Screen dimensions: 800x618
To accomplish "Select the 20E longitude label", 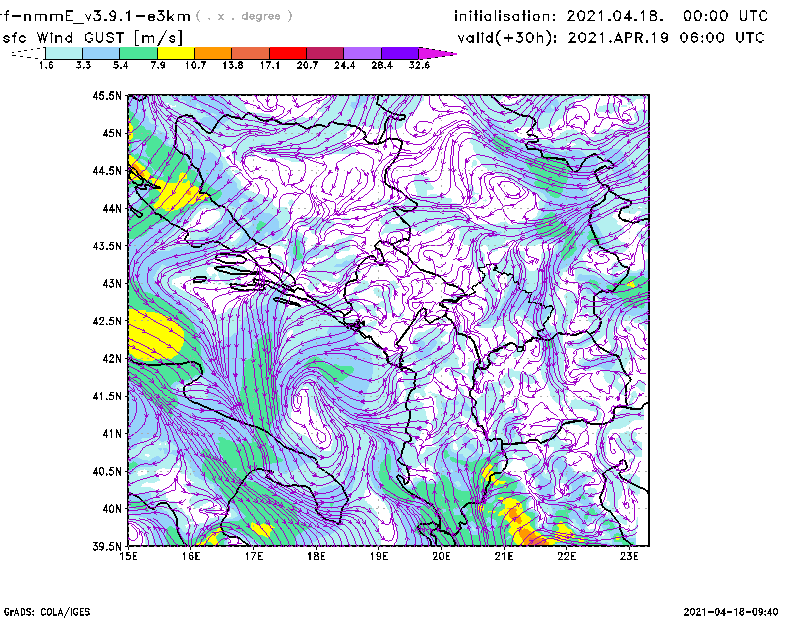I will [x=441, y=556].
